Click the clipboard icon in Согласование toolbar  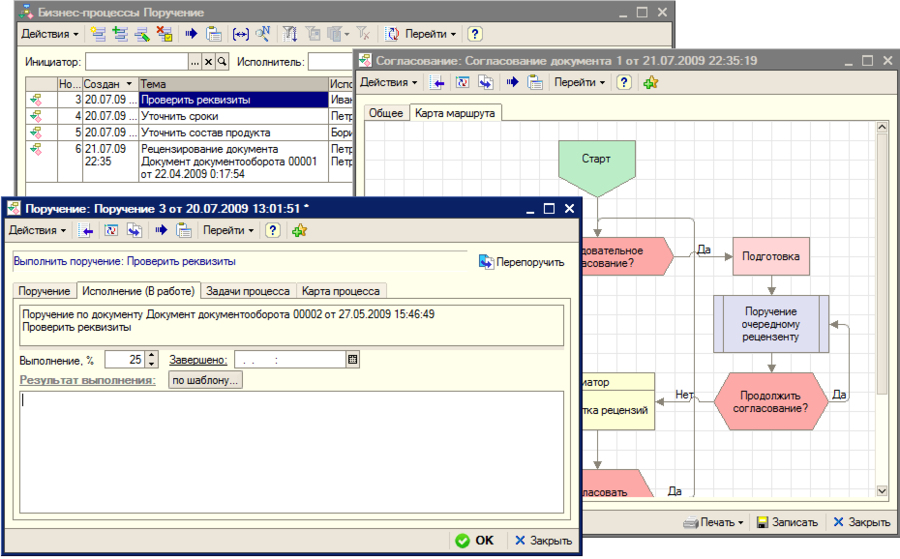(x=535, y=83)
